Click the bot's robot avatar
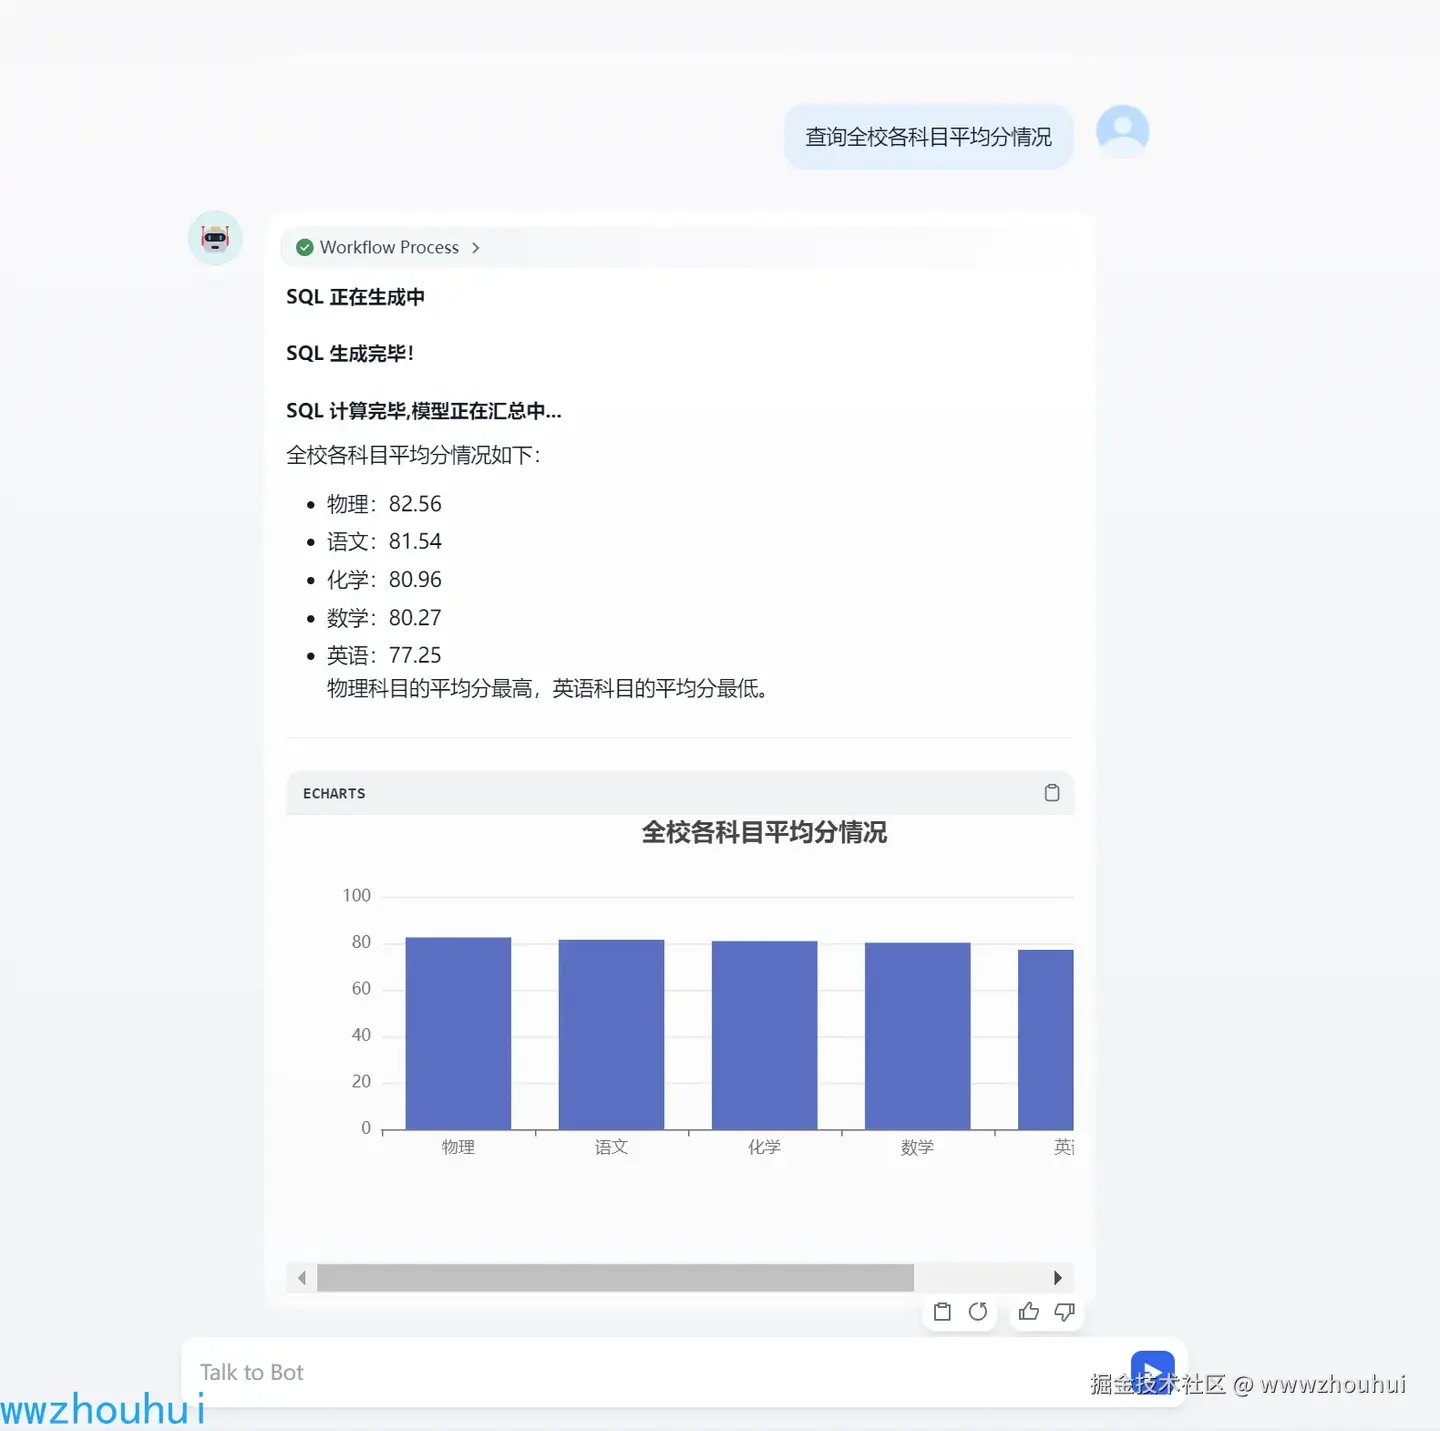Viewport: 1440px width, 1431px height. click(x=214, y=238)
